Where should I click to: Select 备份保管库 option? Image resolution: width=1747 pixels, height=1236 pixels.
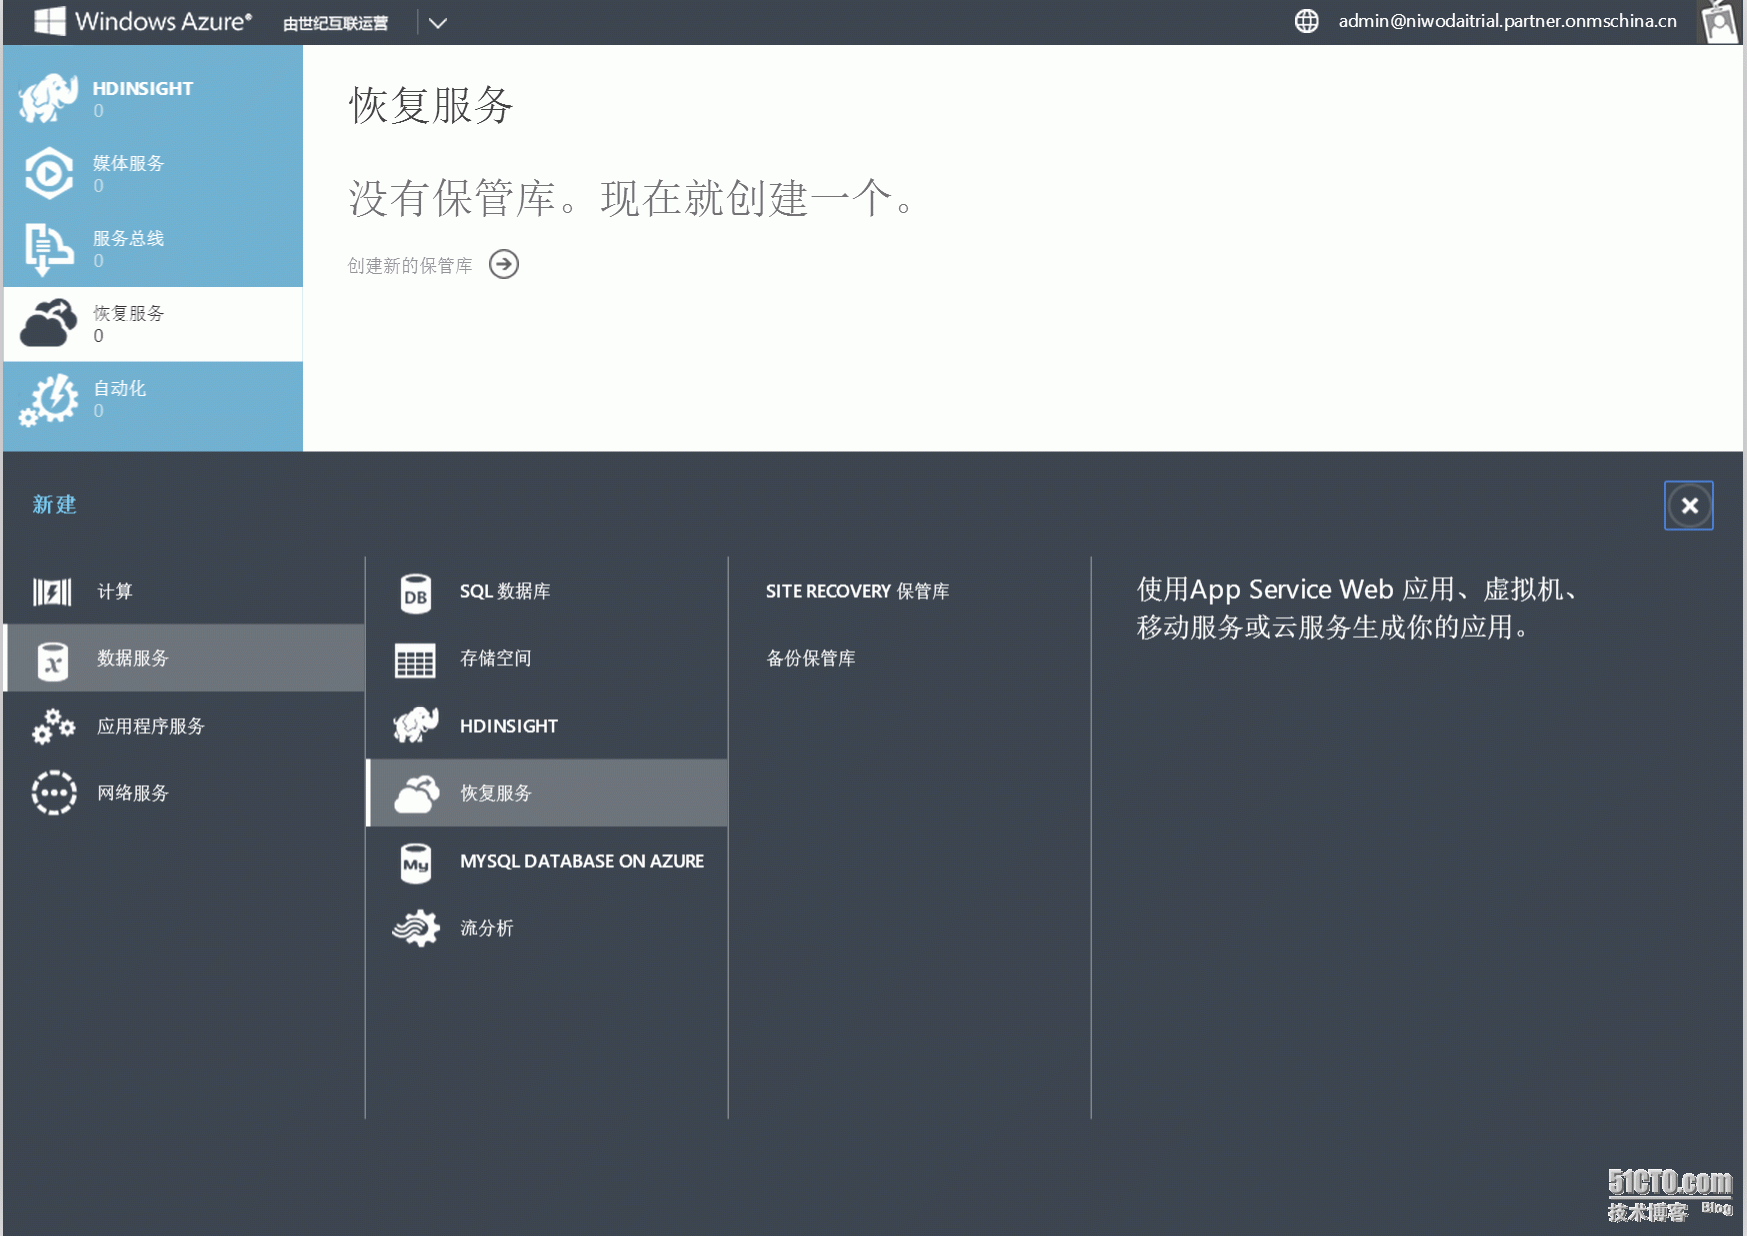tap(811, 658)
